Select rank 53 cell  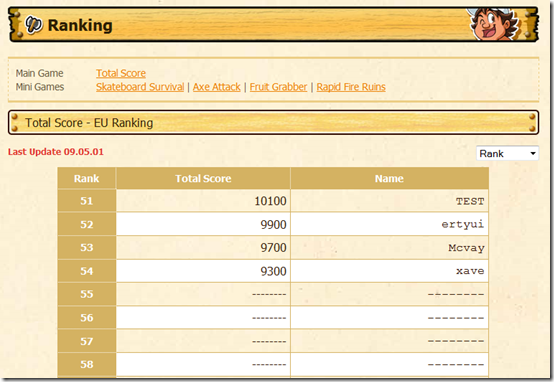[87, 248]
